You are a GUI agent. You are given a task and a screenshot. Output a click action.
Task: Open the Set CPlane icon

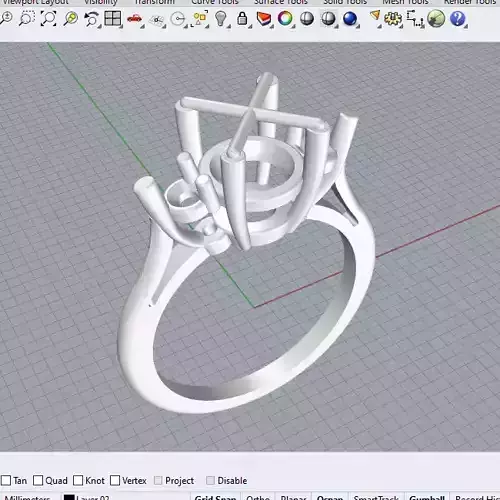(156, 20)
